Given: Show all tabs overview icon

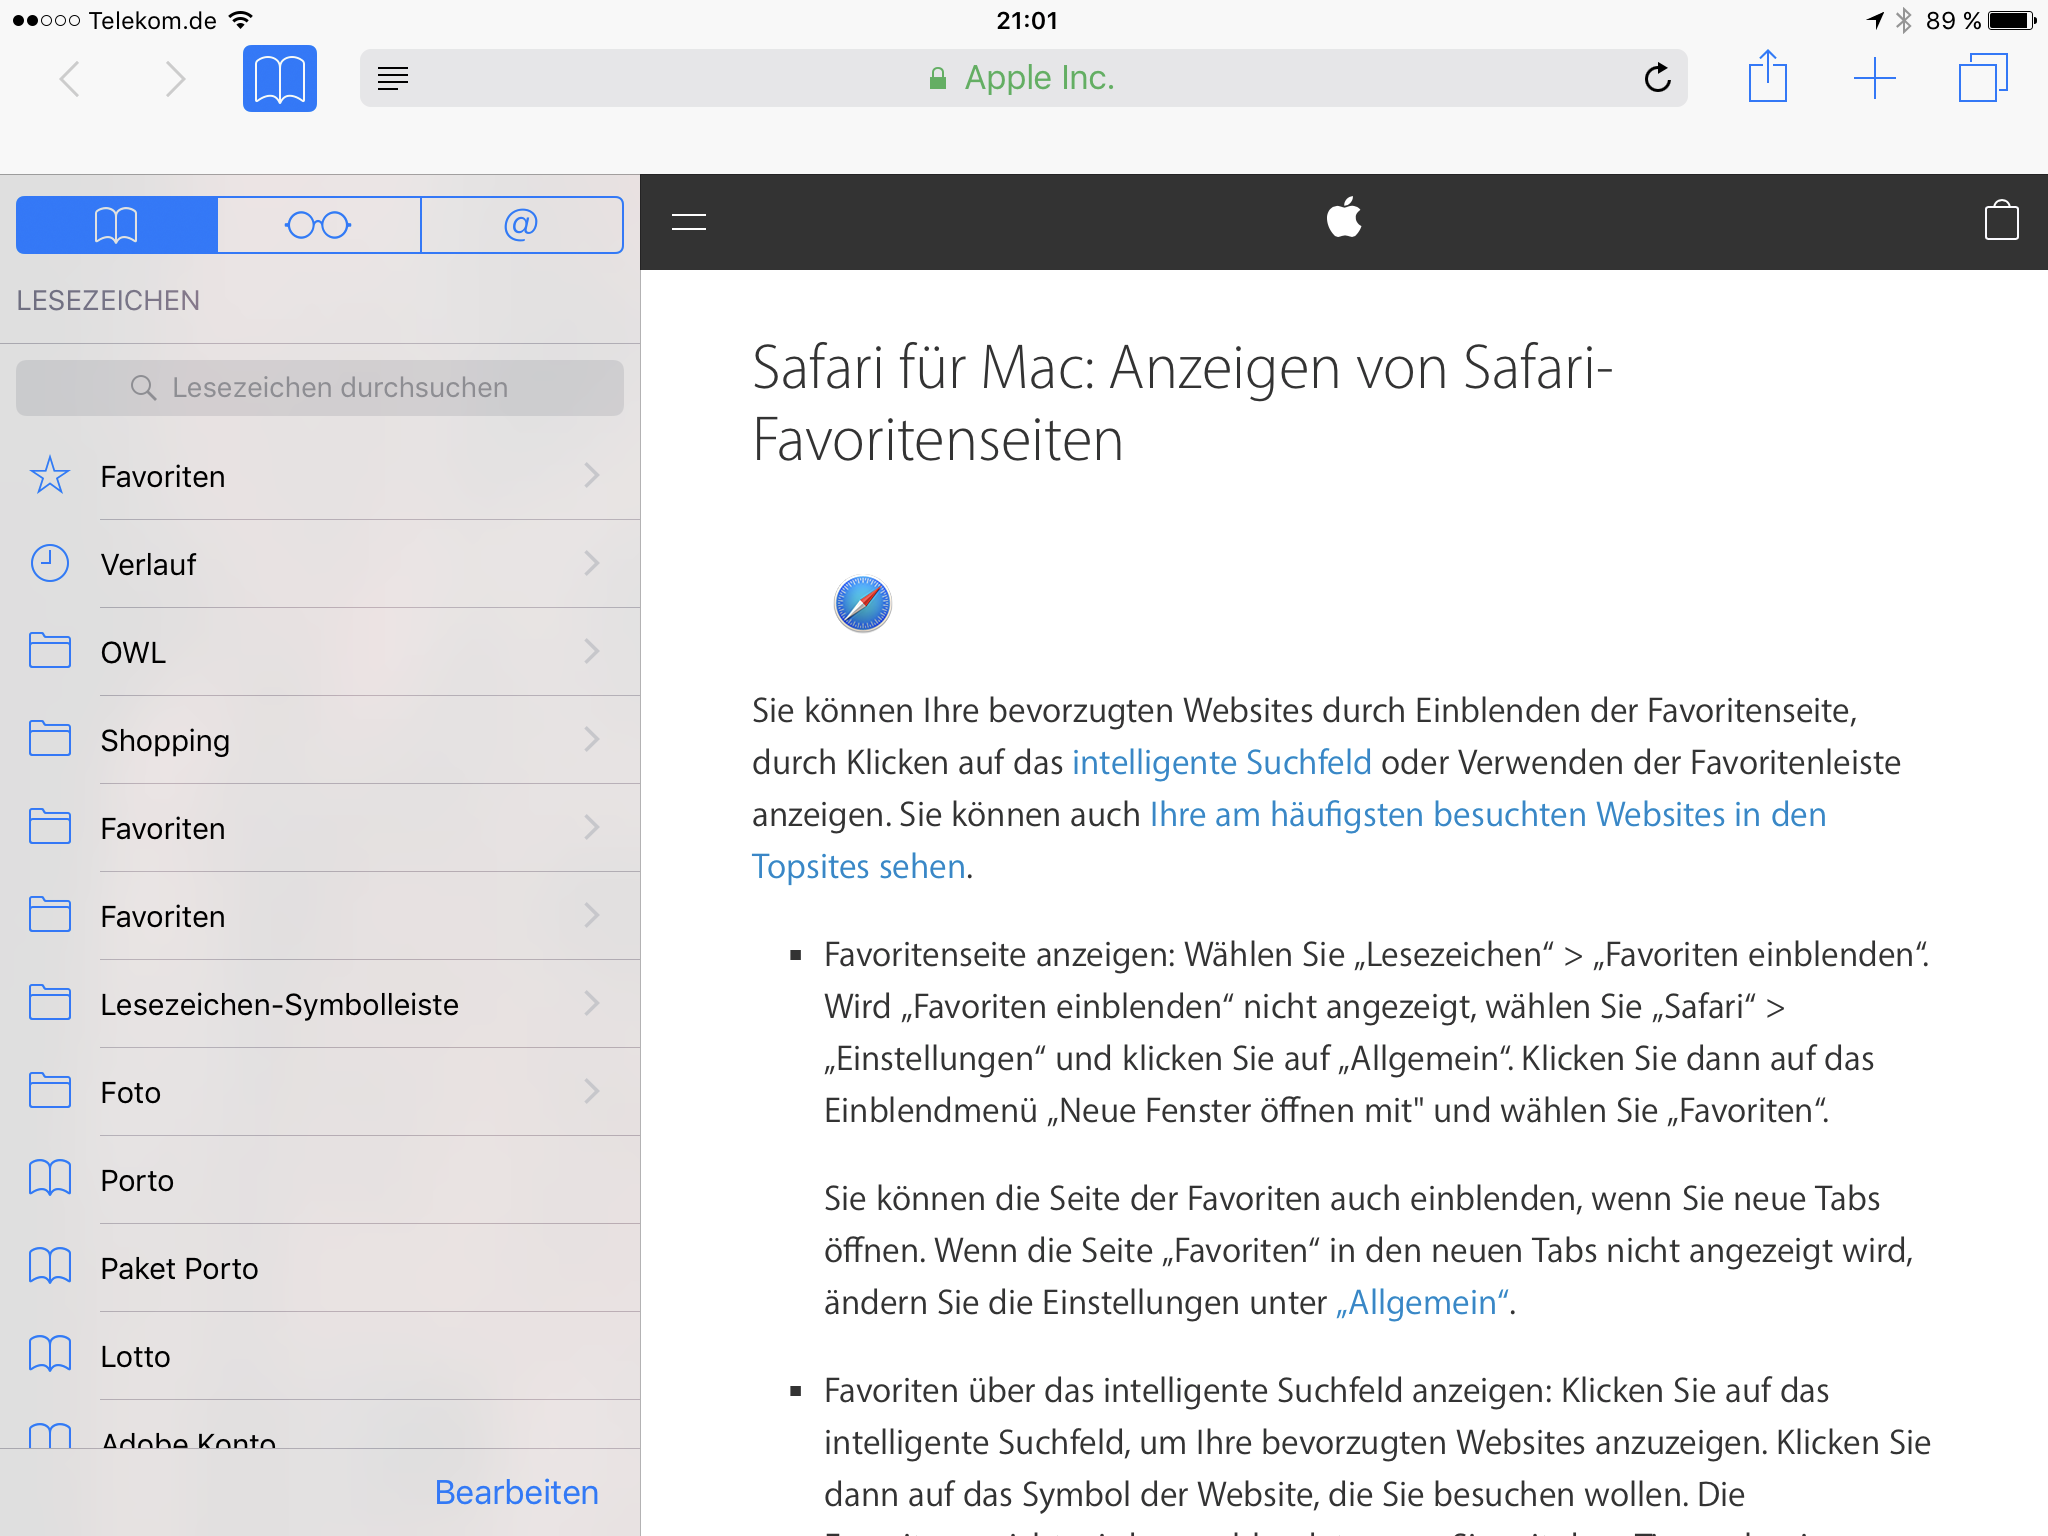Looking at the screenshot, I should click(1982, 78).
